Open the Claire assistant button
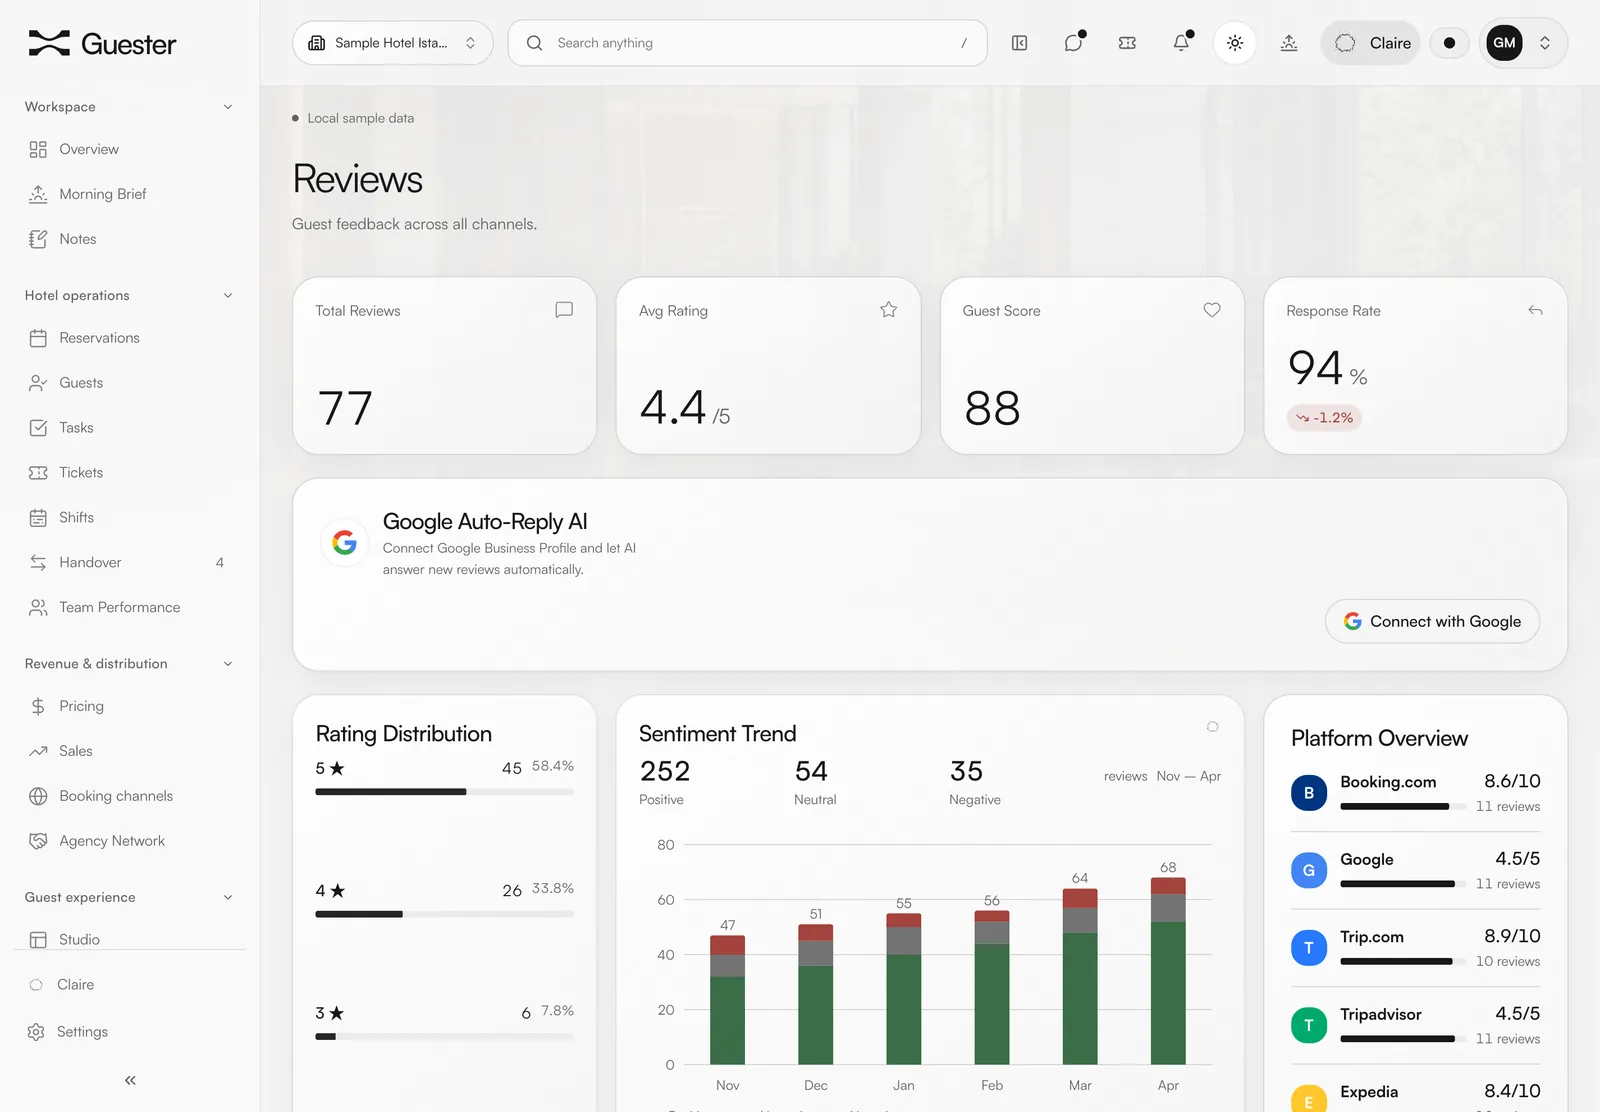The width and height of the screenshot is (1600, 1112). tap(1371, 43)
